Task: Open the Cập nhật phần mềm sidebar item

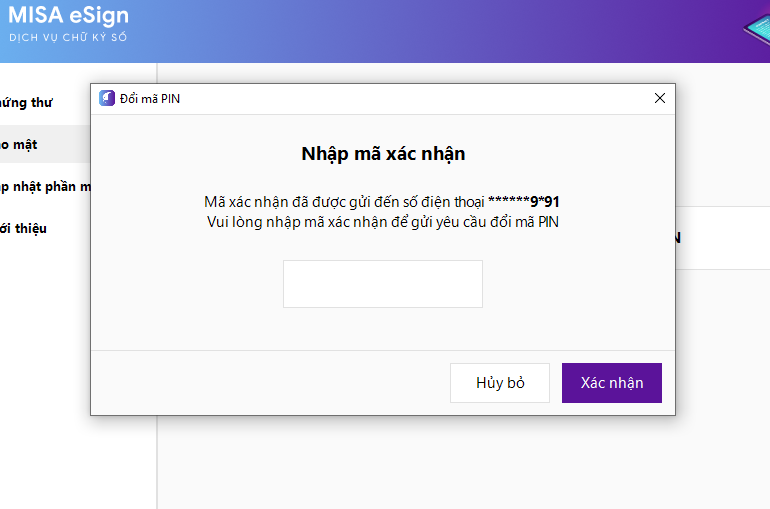Action: click(45, 187)
